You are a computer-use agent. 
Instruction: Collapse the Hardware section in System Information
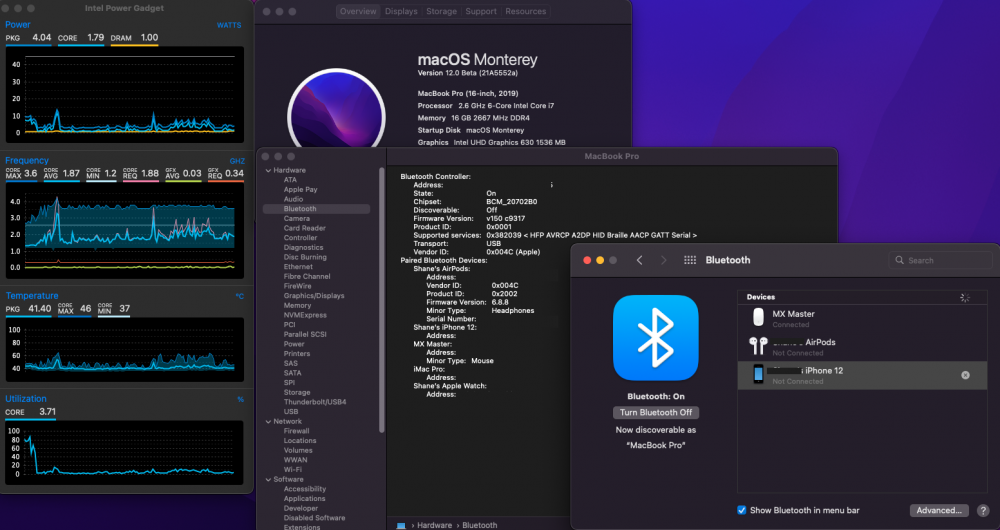tap(268, 170)
